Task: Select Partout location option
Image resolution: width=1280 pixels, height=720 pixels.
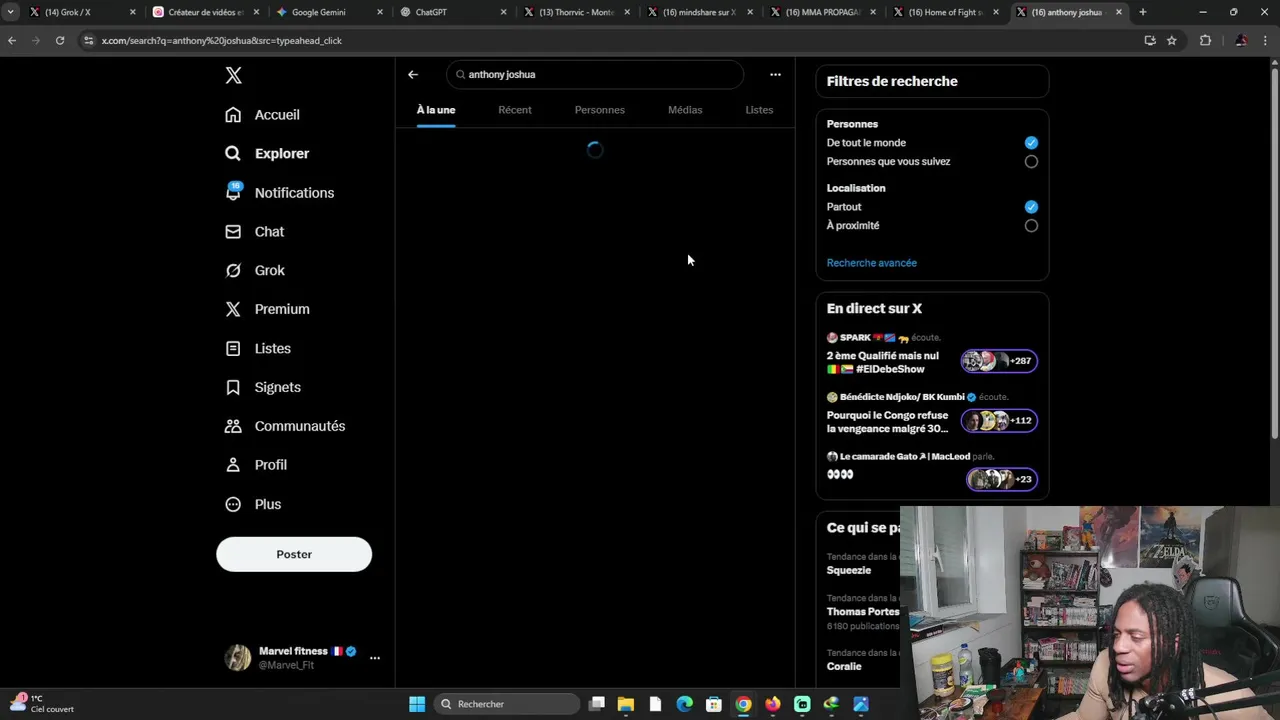Action: pyautogui.click(x=1031, y=207)
